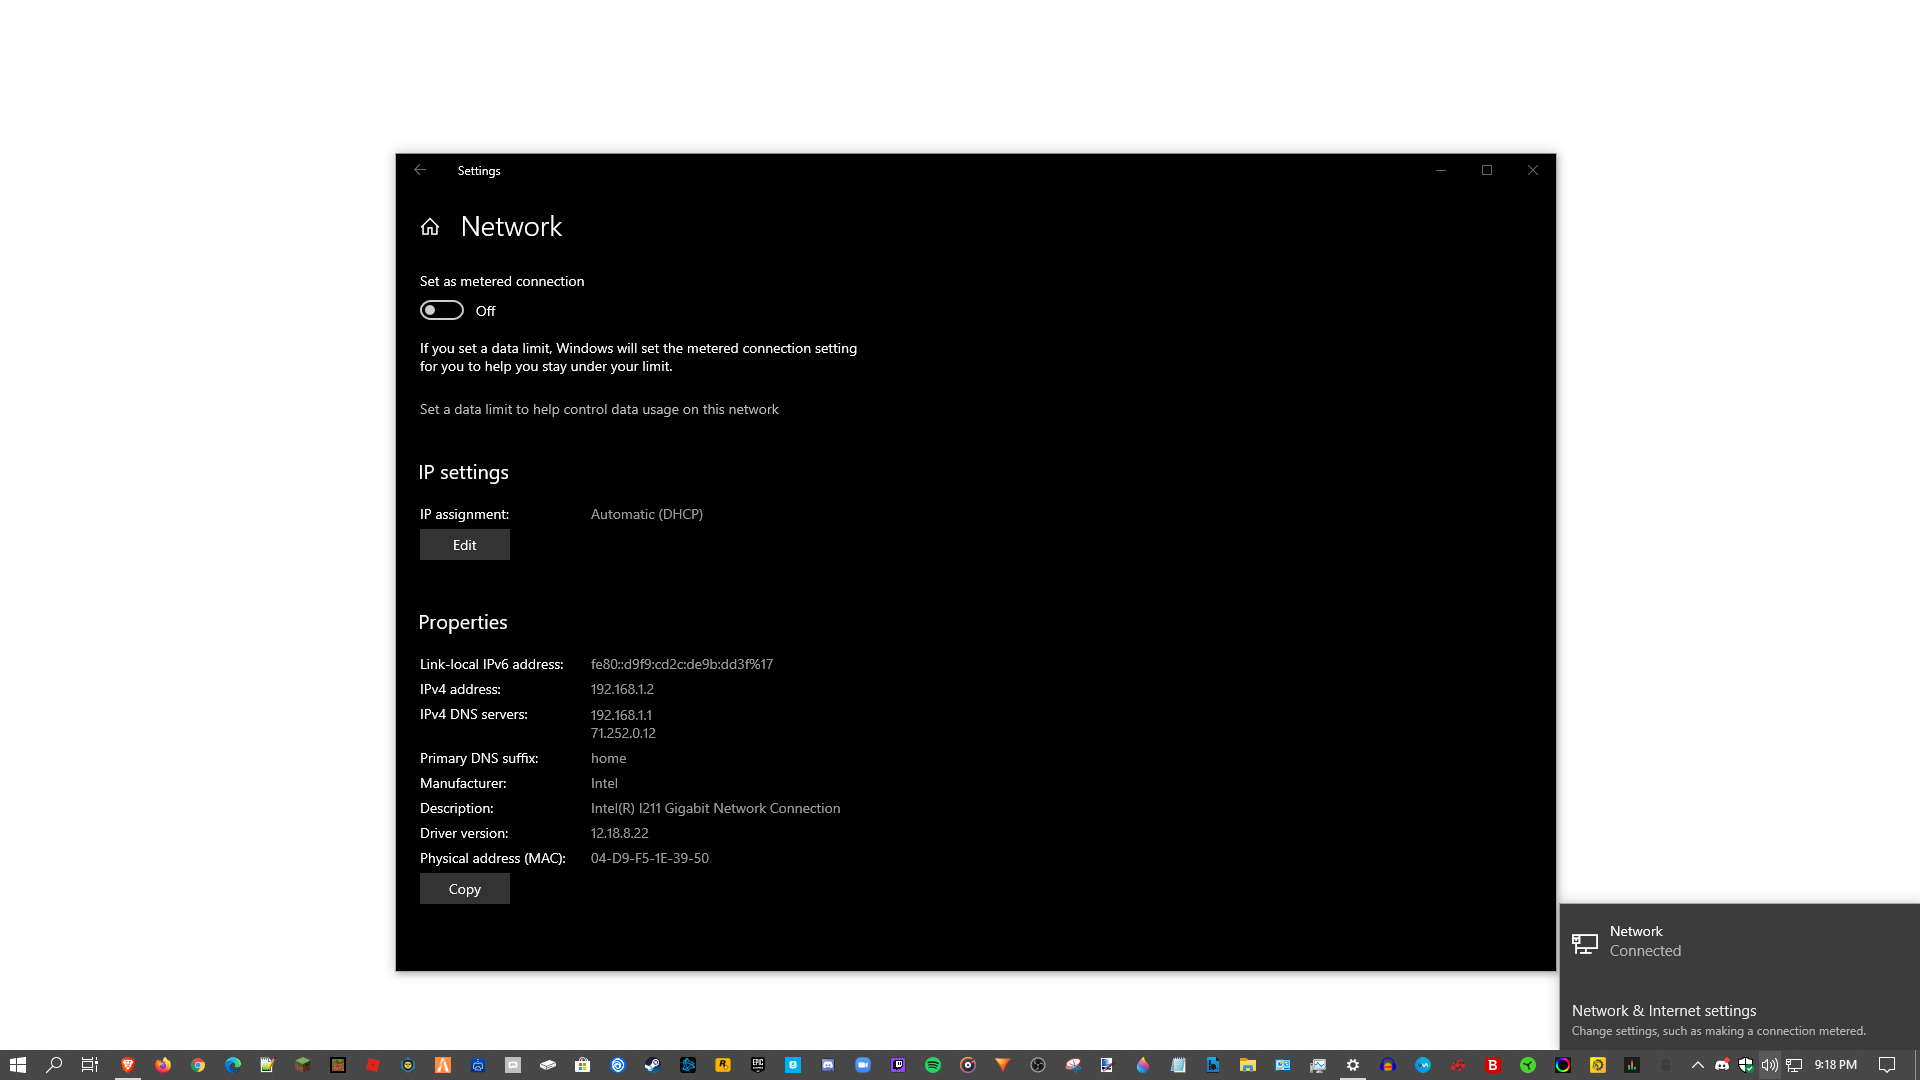Expand the hidden system tray icons chevron

(x=1697, y=1065)
